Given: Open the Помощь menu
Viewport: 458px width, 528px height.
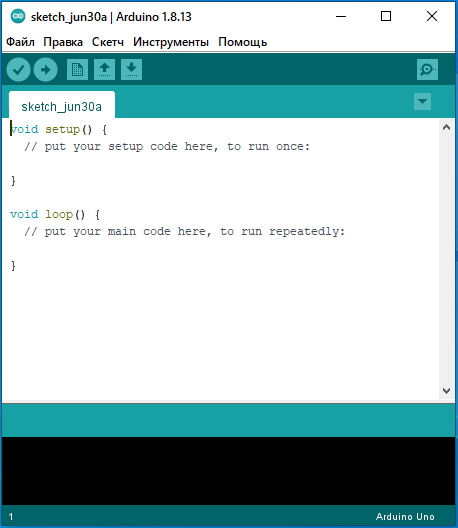Looking at the screenshot, I should click(x=242, y=42).
